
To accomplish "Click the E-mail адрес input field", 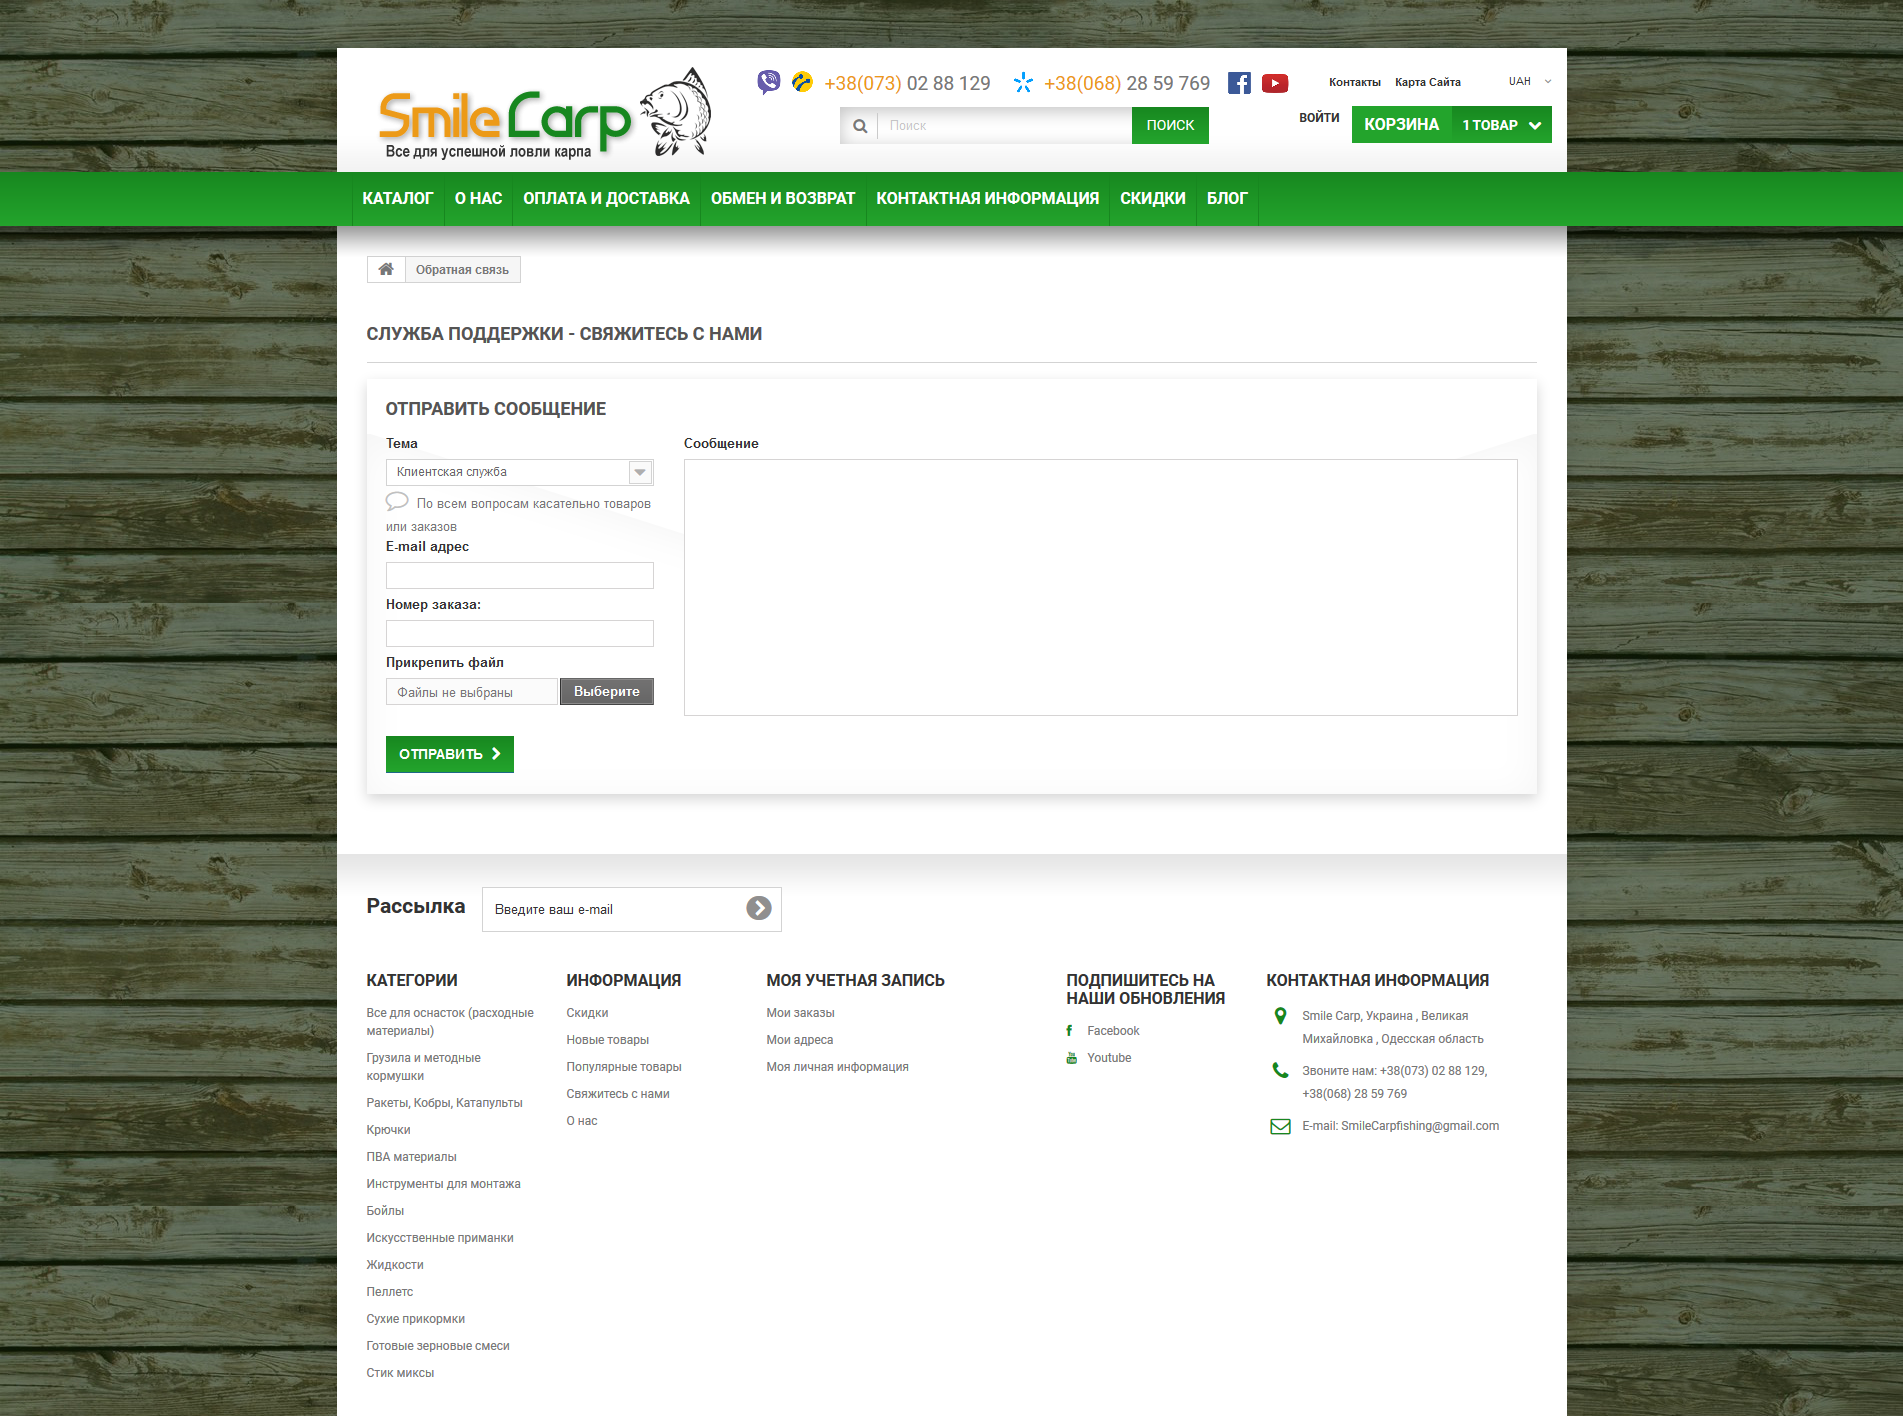I will click(519, 575).
